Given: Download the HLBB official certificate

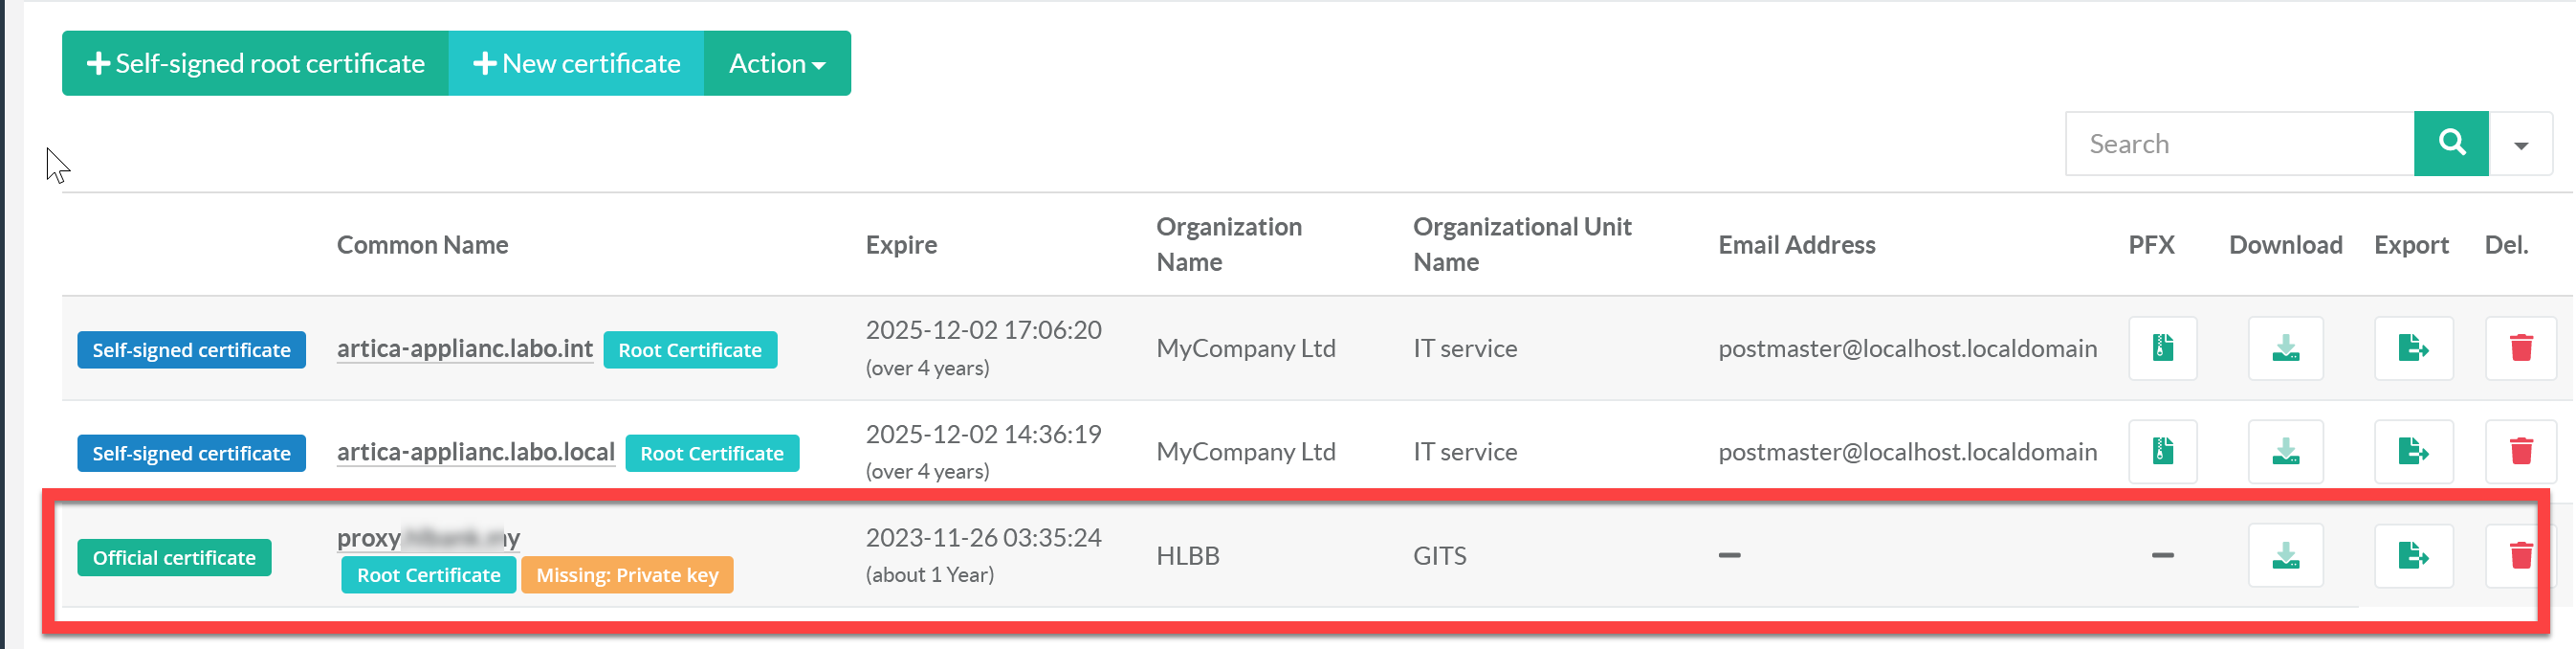Looking at the screenshot, I should click(2285, 555).
